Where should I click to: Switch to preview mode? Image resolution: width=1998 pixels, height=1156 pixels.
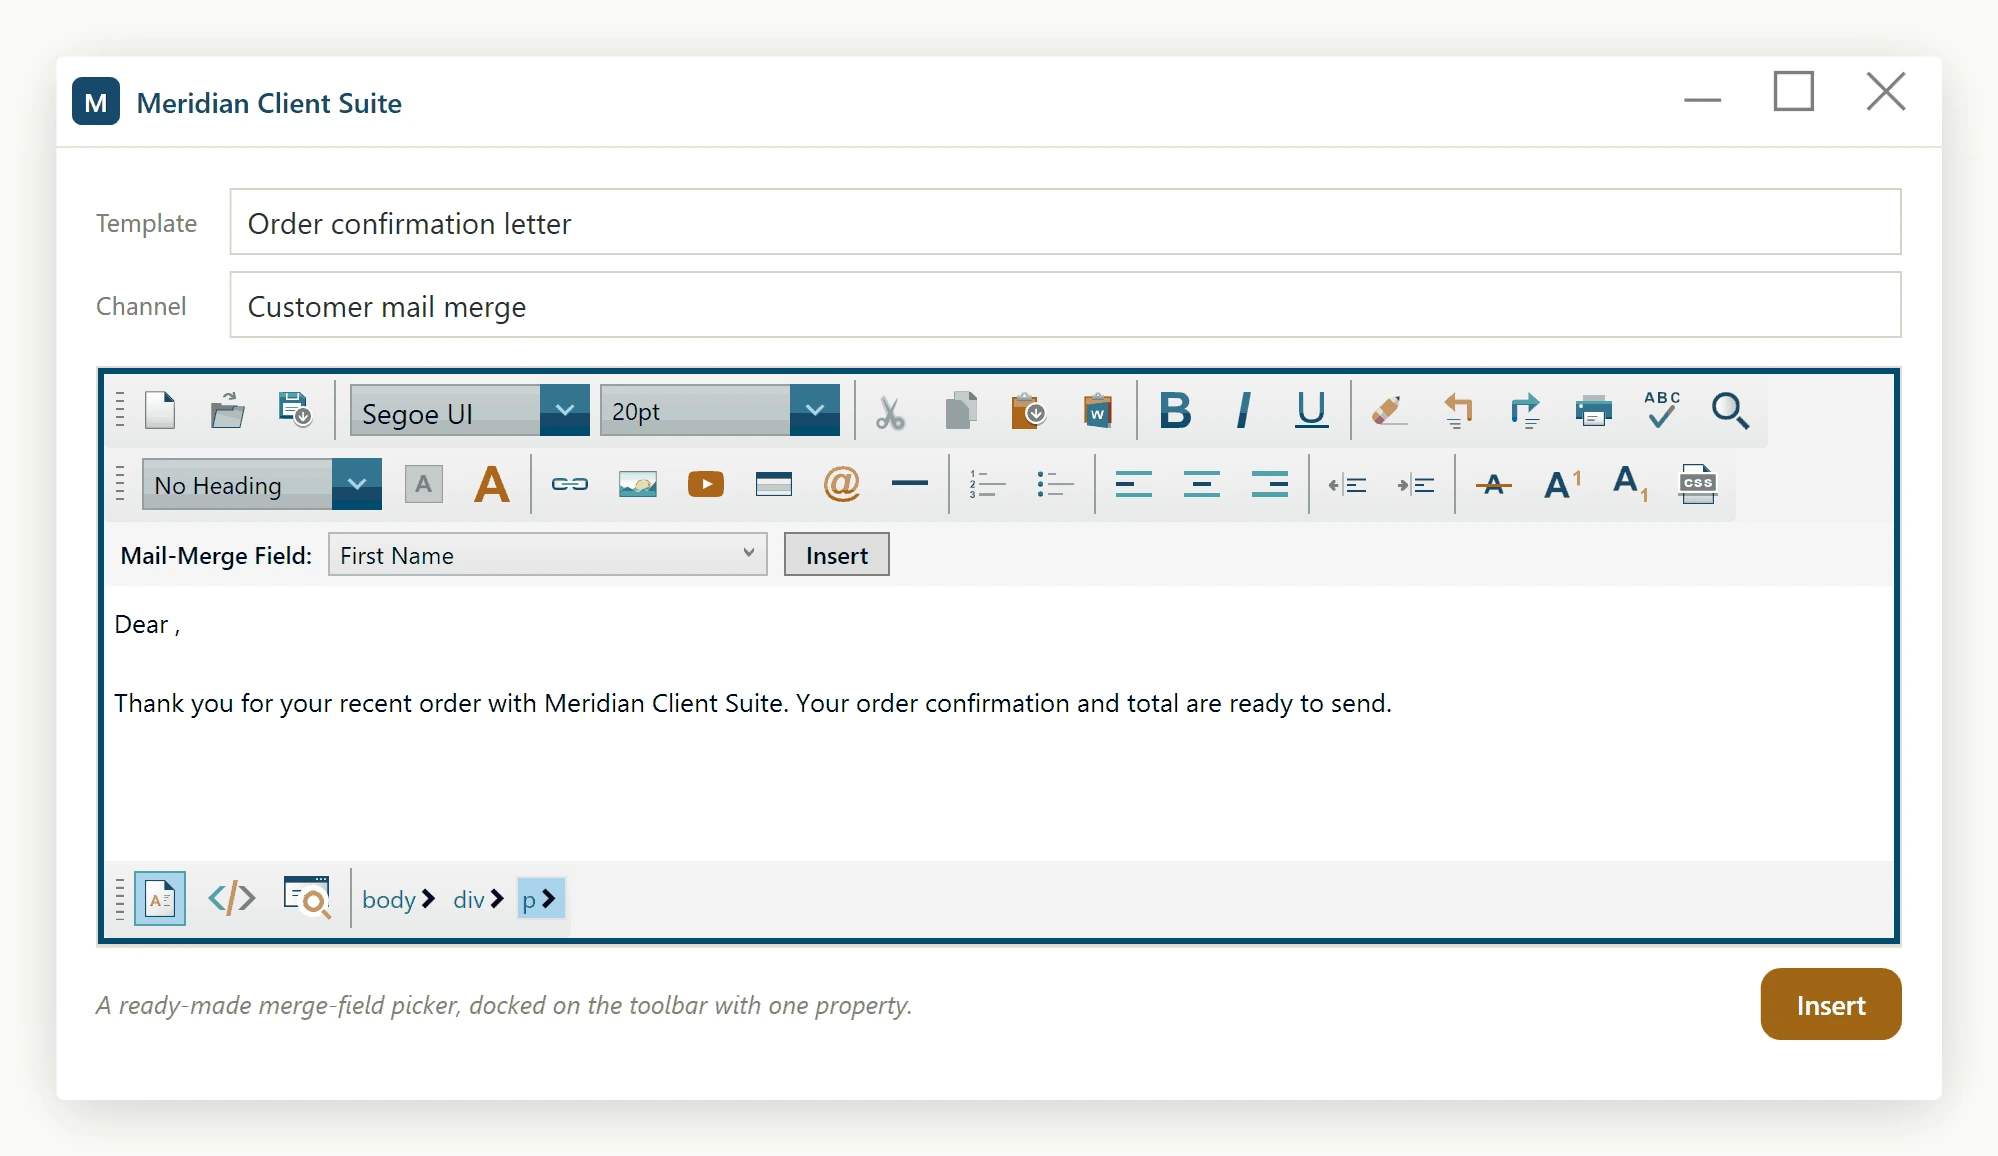[x=306, y=898]
